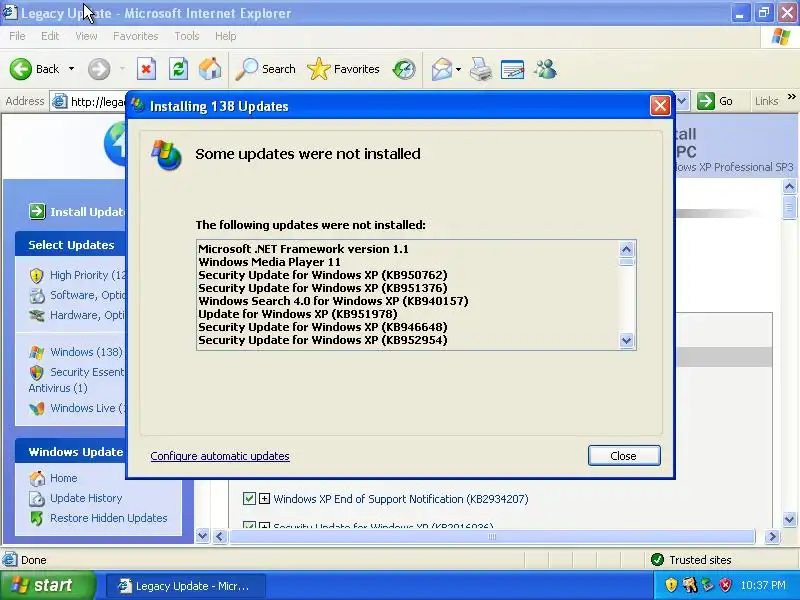
Task: Click horizontal scrollbar right arrow
Action: click(772, 536)
